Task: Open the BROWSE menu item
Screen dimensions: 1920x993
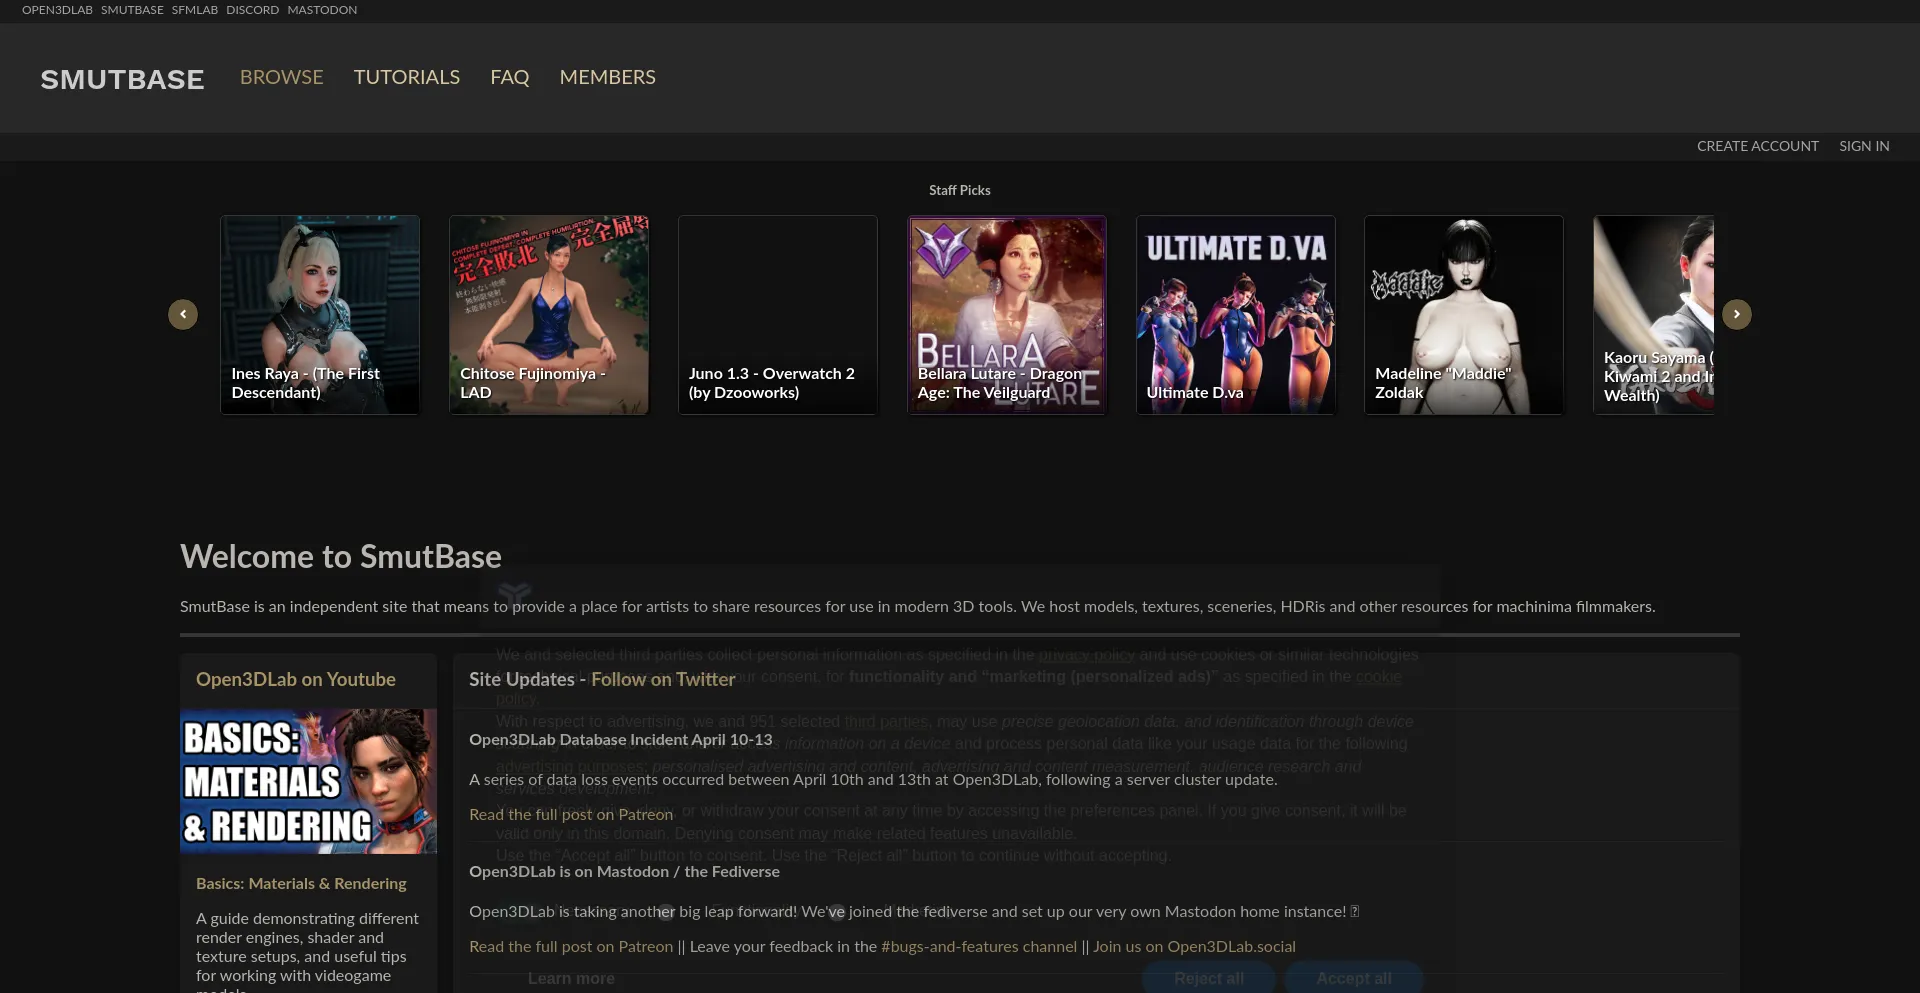Action: [281, 77]
